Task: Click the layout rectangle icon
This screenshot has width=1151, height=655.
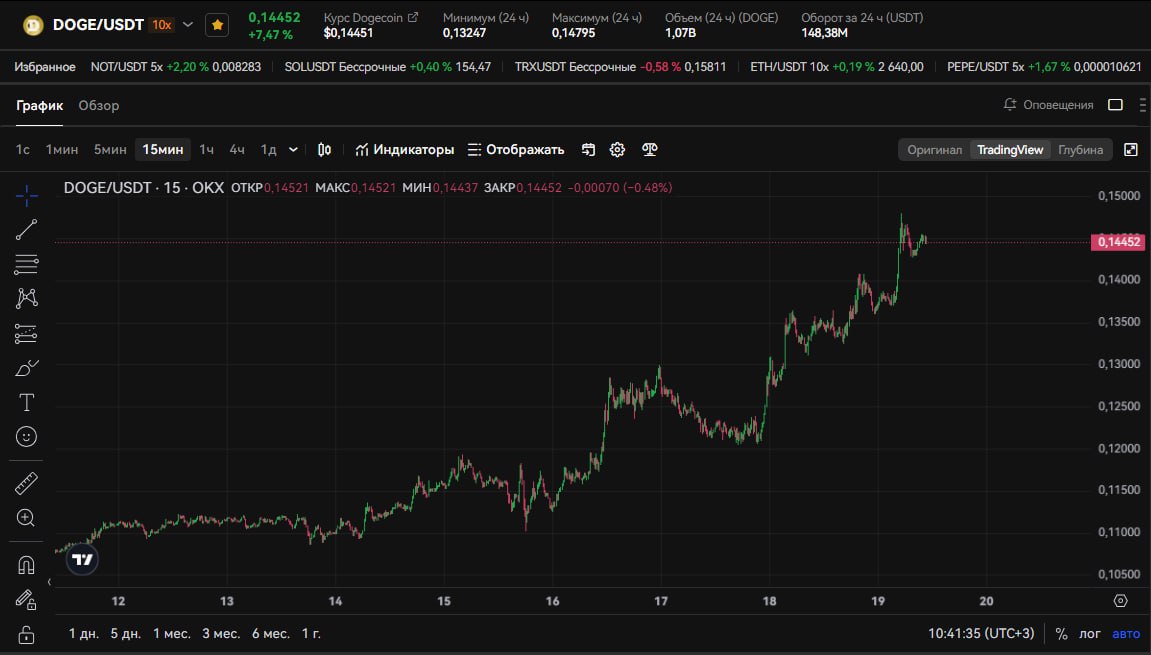Action: pyautogui.click(x=1115, y=105)
